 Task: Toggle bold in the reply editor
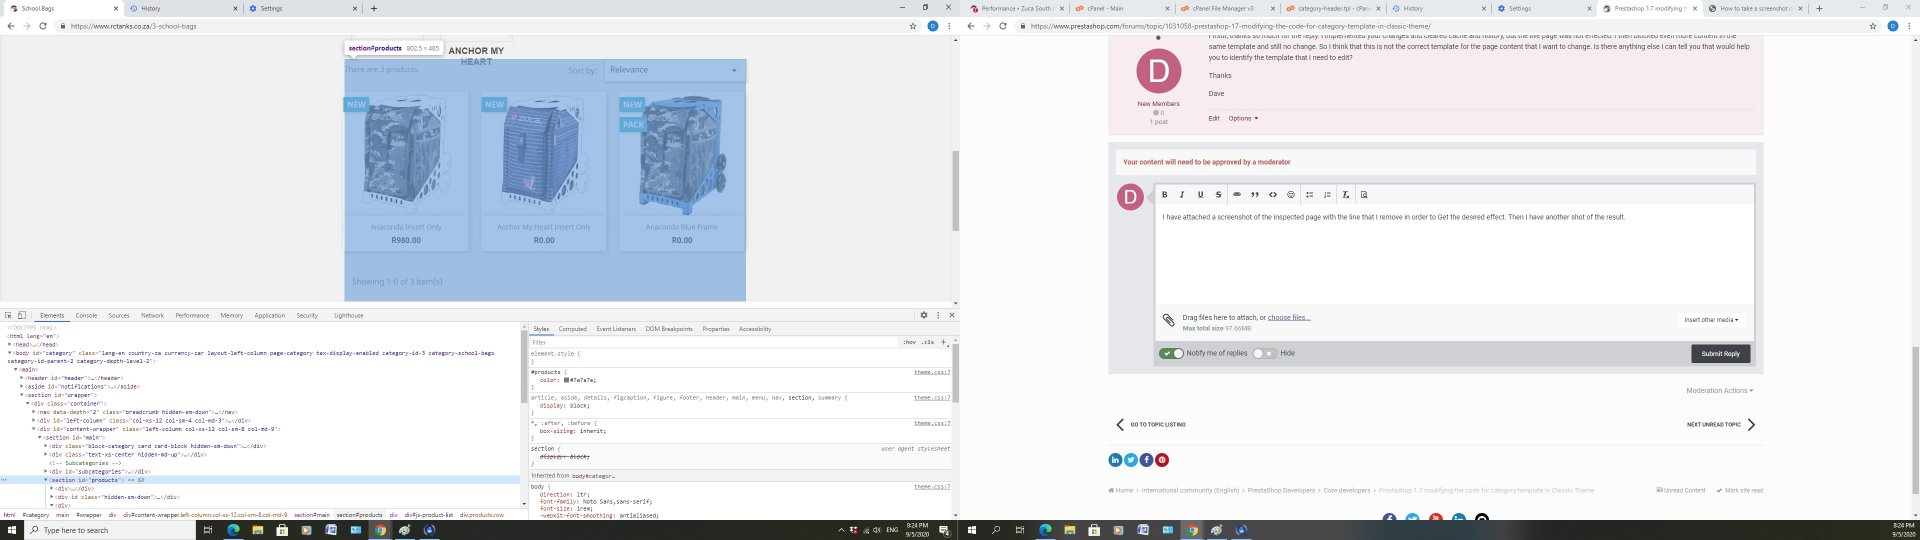coord(1164,195)
